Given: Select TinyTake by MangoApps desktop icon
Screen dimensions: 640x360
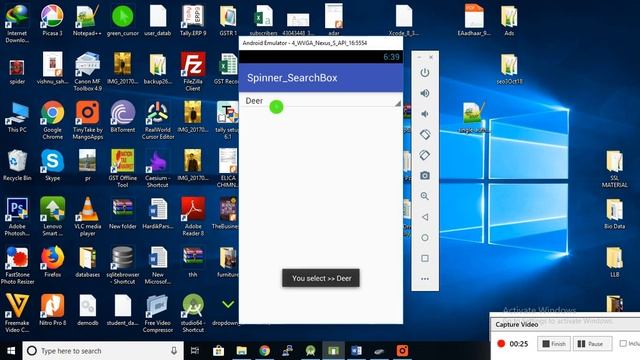Looking at the screenshot, I should [87, 120].
